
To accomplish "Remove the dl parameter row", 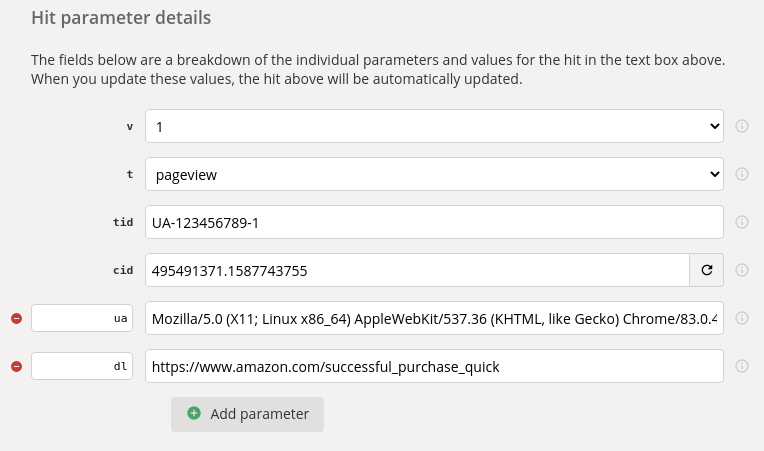I will pyautogui.click(x=16, y=366).
